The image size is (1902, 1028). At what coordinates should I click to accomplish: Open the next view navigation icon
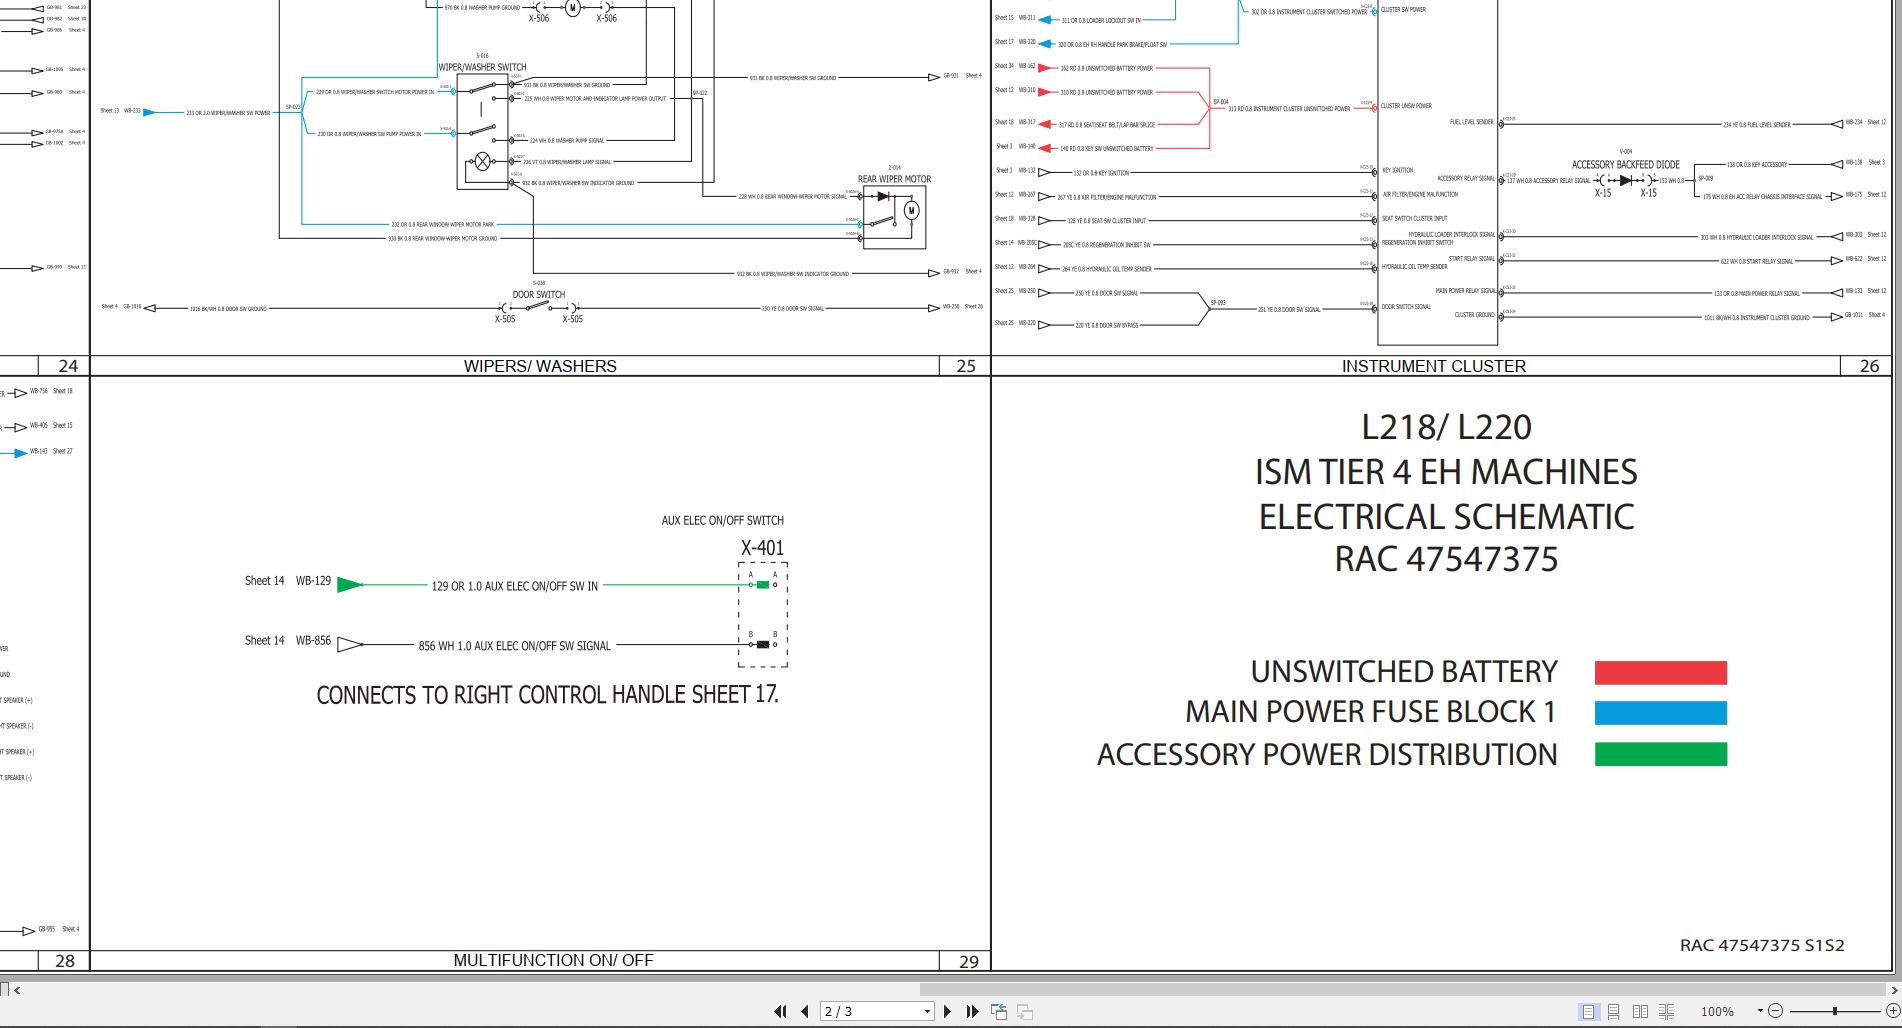click(1025, 1011)
